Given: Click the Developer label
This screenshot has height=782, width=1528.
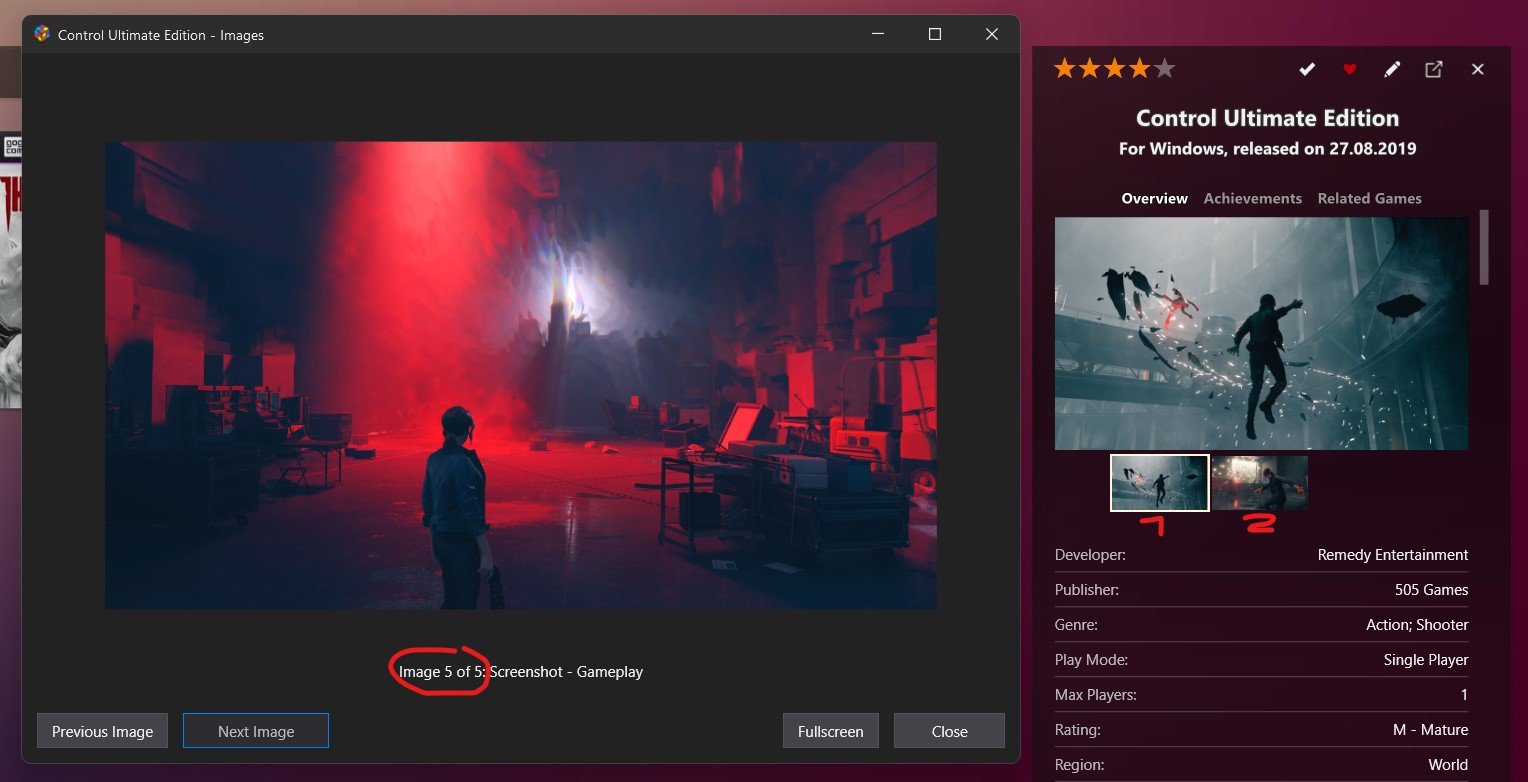Looking at the screenshot, I should point(1090,555).
